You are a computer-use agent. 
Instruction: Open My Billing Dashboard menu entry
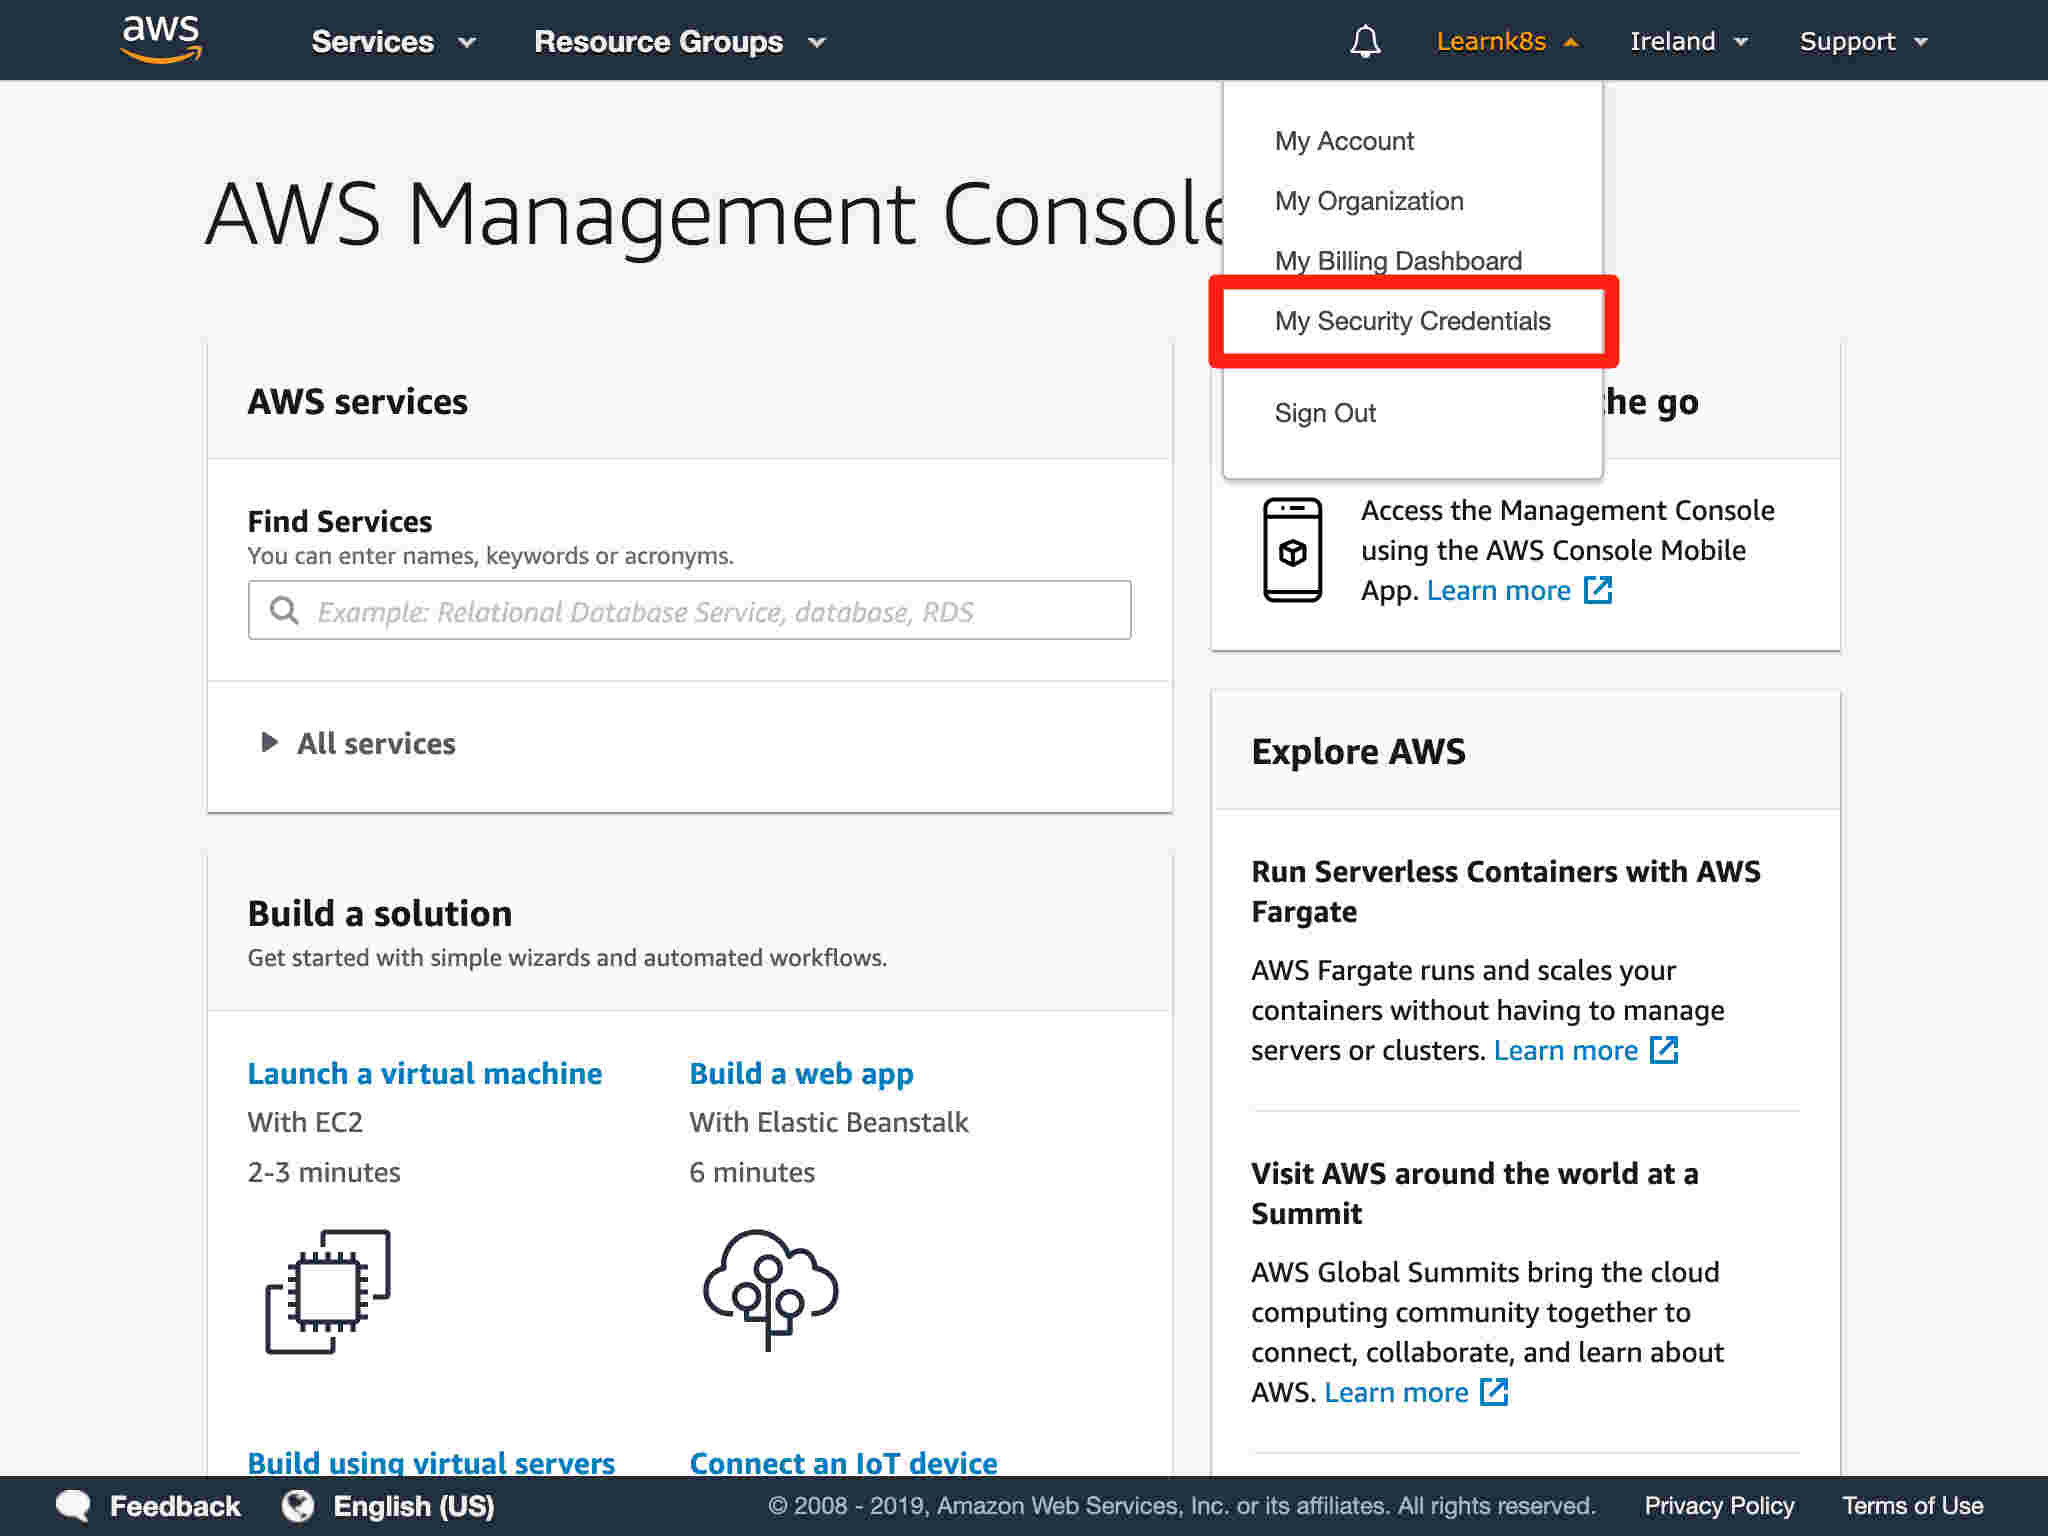pyautogui.click(x=1398, y=261)
